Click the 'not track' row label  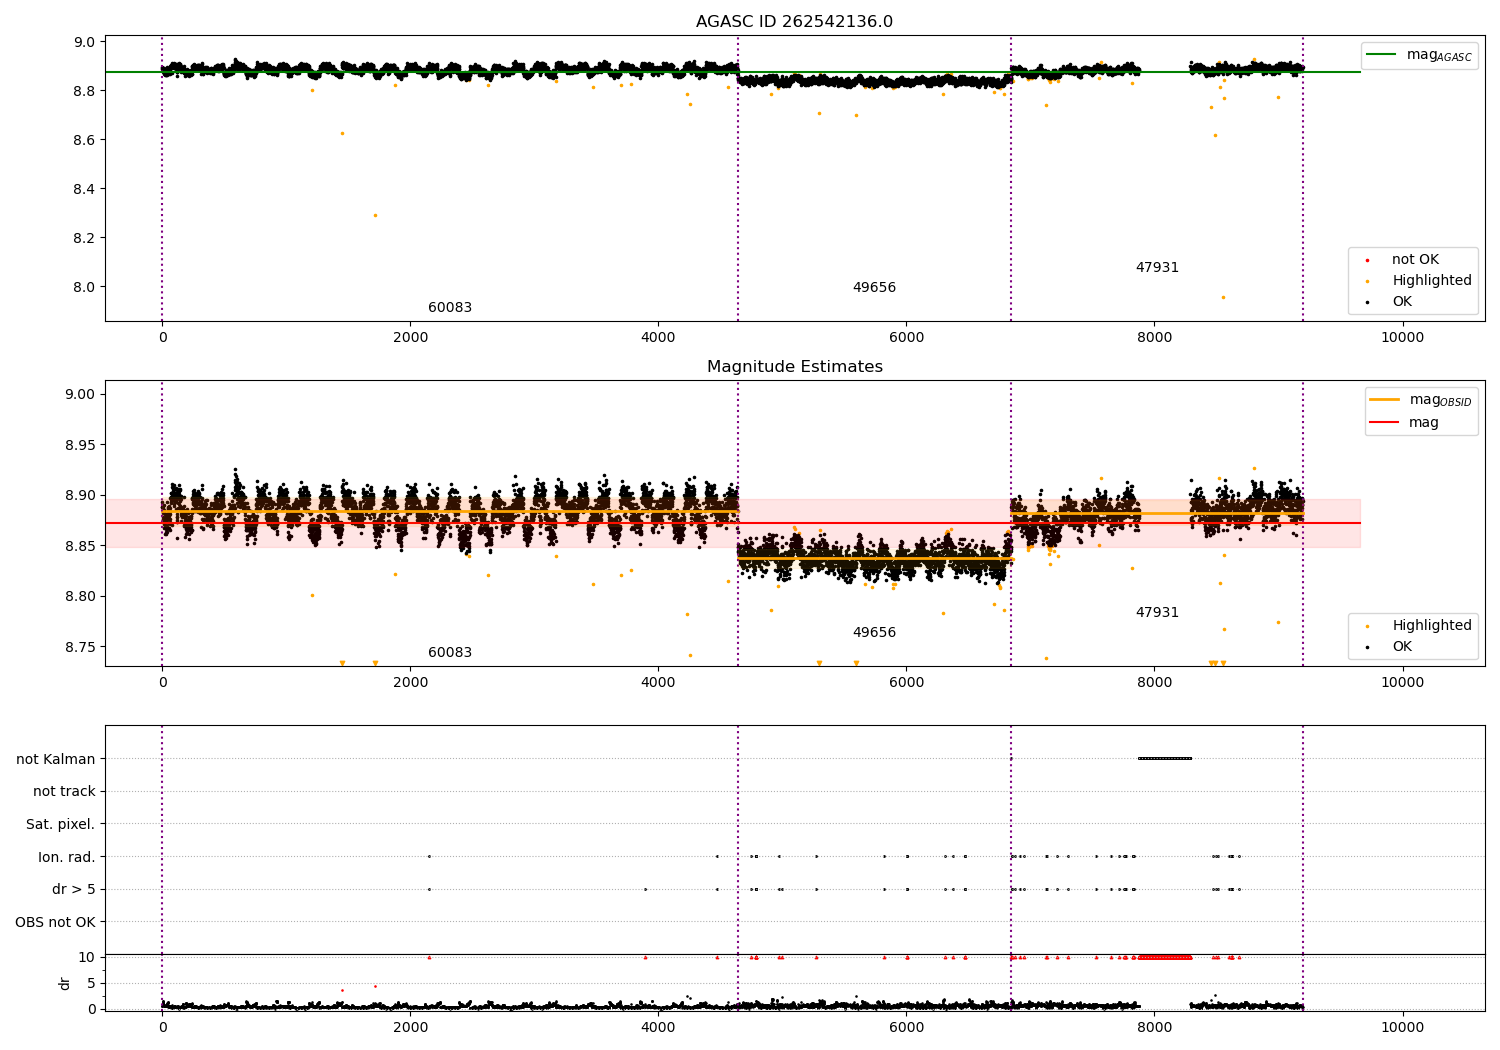64,792
